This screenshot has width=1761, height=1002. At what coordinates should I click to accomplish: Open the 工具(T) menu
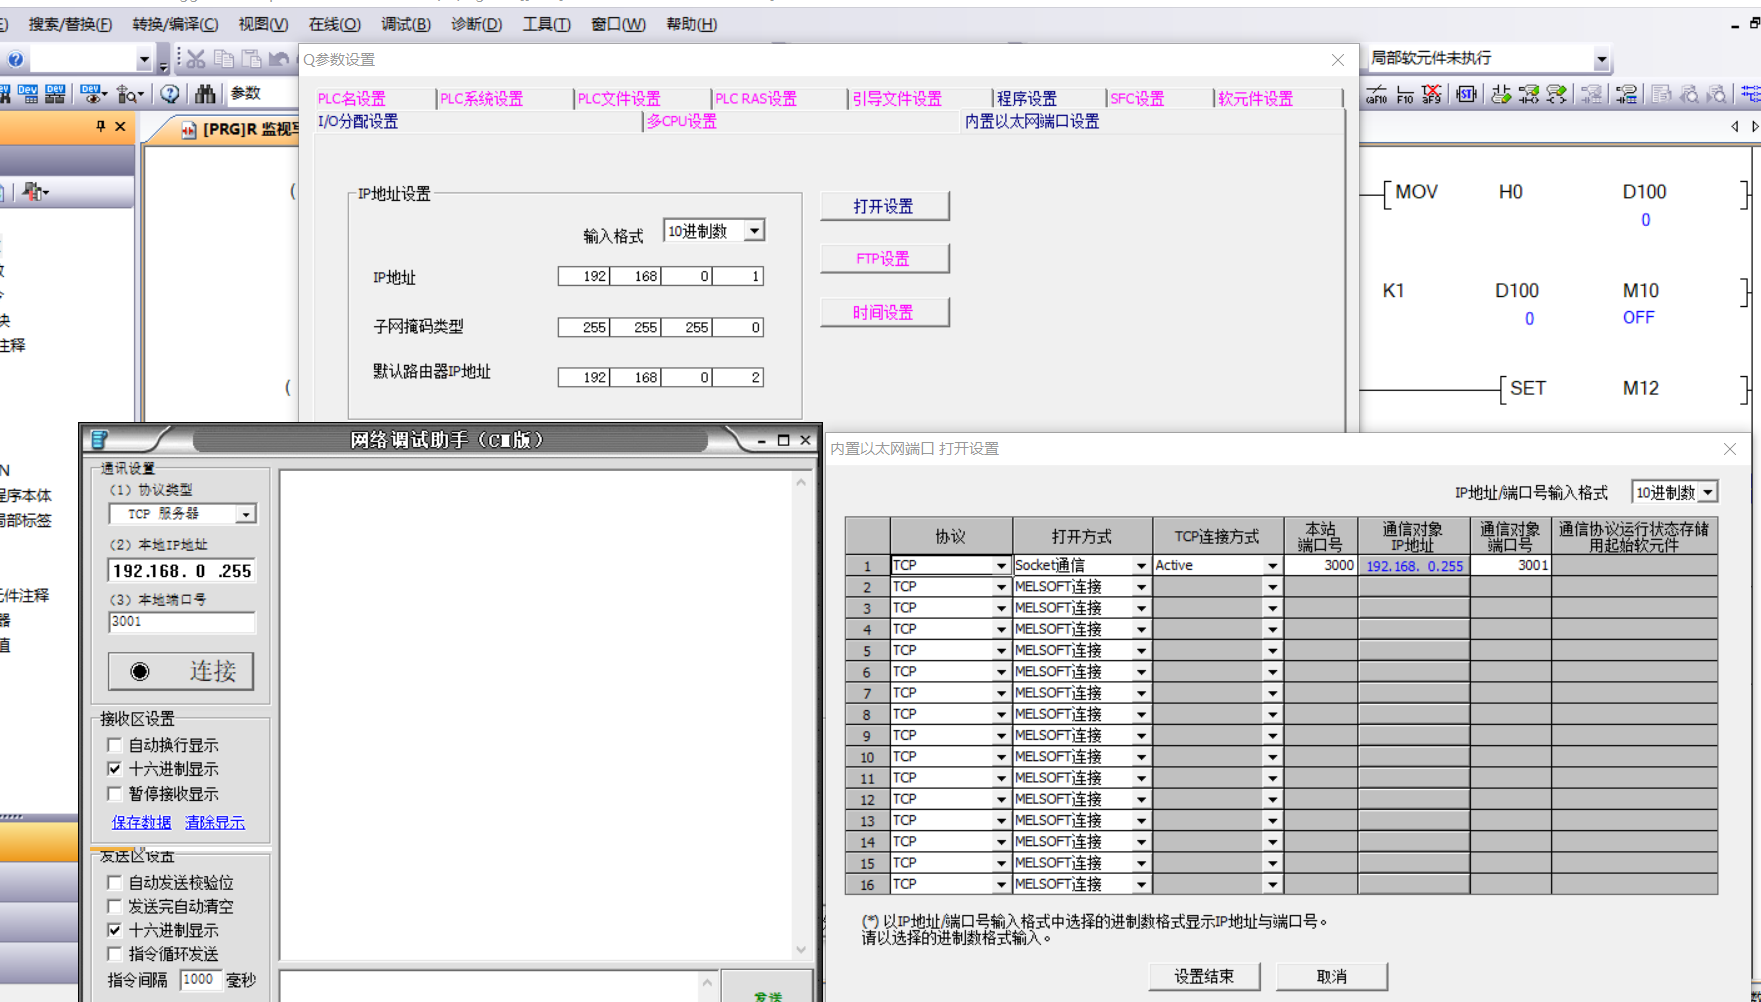(545, 24)
